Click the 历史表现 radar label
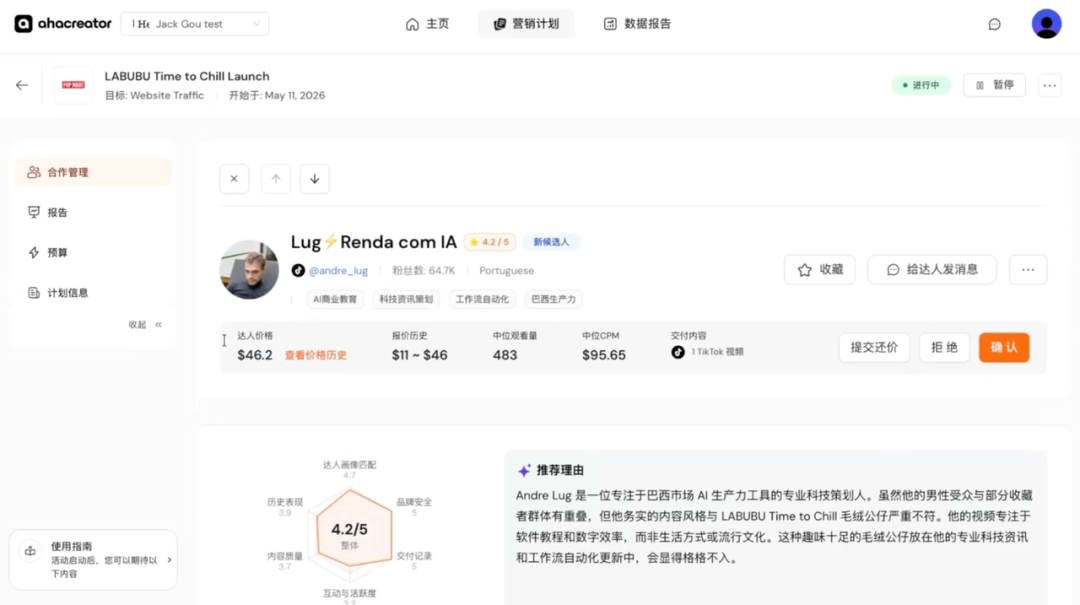 coord(285,502)
